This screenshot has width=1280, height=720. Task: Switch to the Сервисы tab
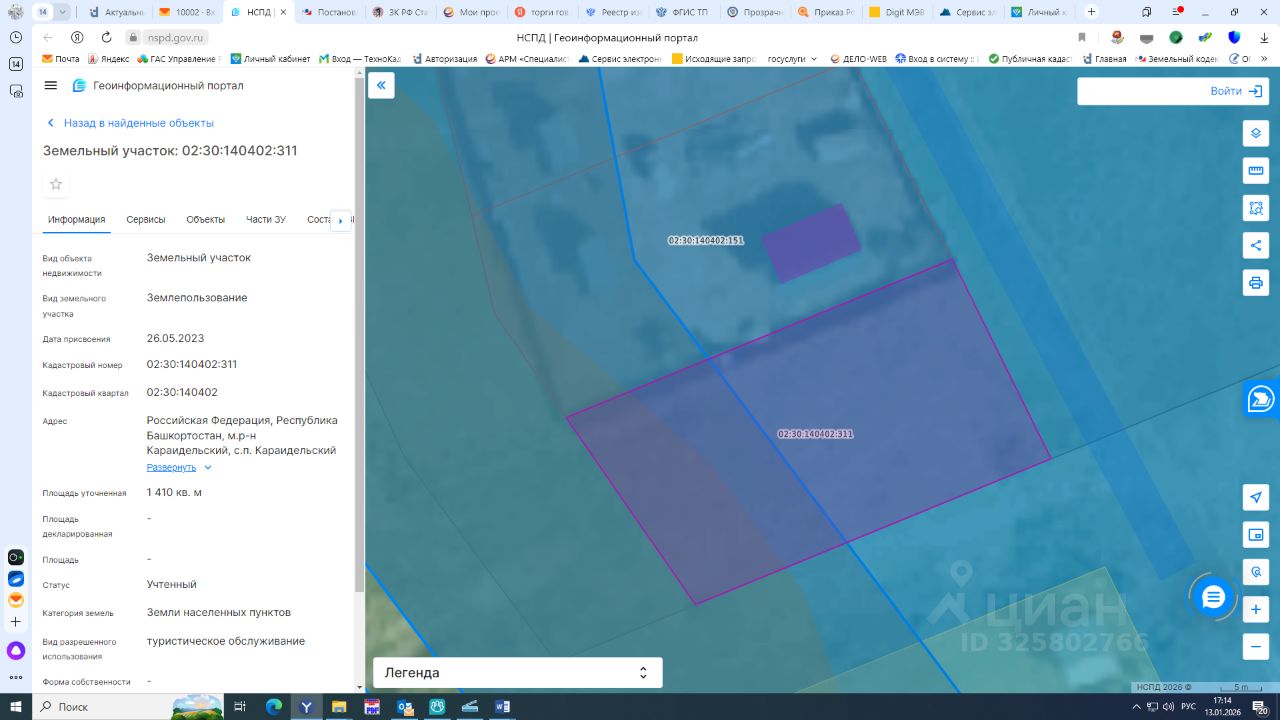click(146, 220)
